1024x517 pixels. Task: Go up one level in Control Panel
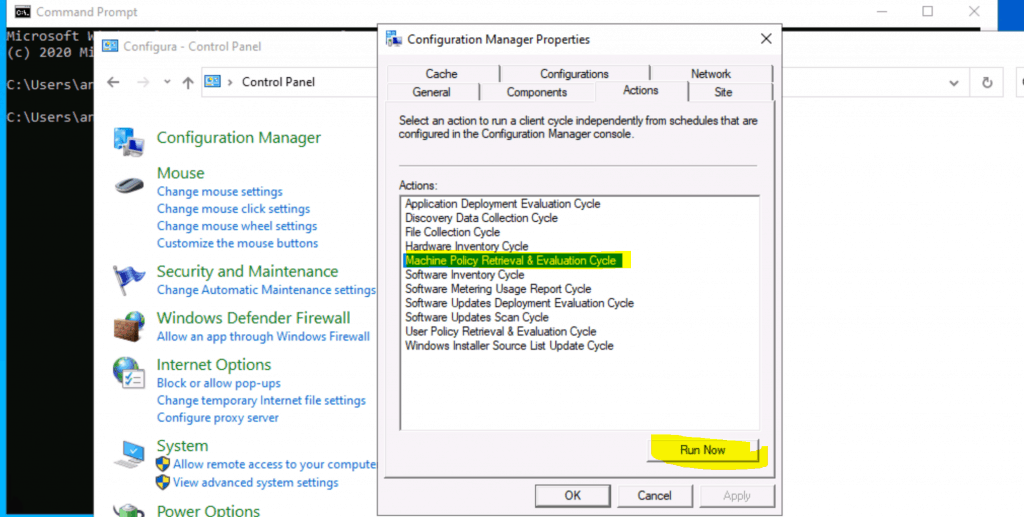coord(188,82)
